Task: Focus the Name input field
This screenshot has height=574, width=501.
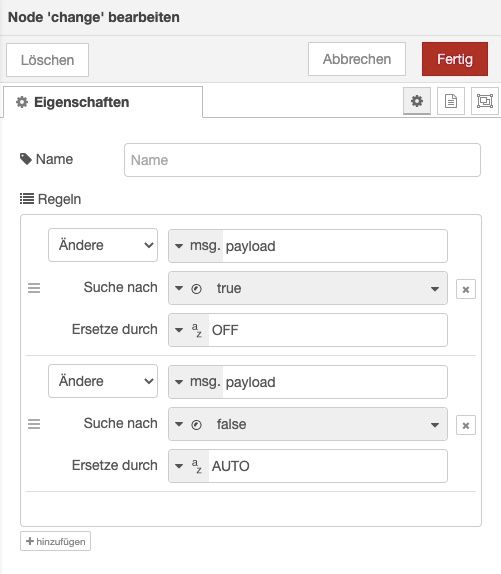Action: 302,160
